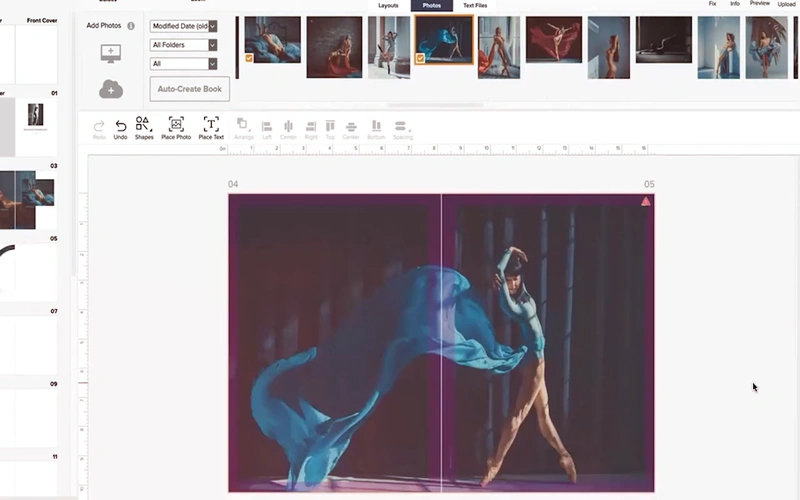Click the Info menu item
800x500 pixels.
[x=735, y=4]
